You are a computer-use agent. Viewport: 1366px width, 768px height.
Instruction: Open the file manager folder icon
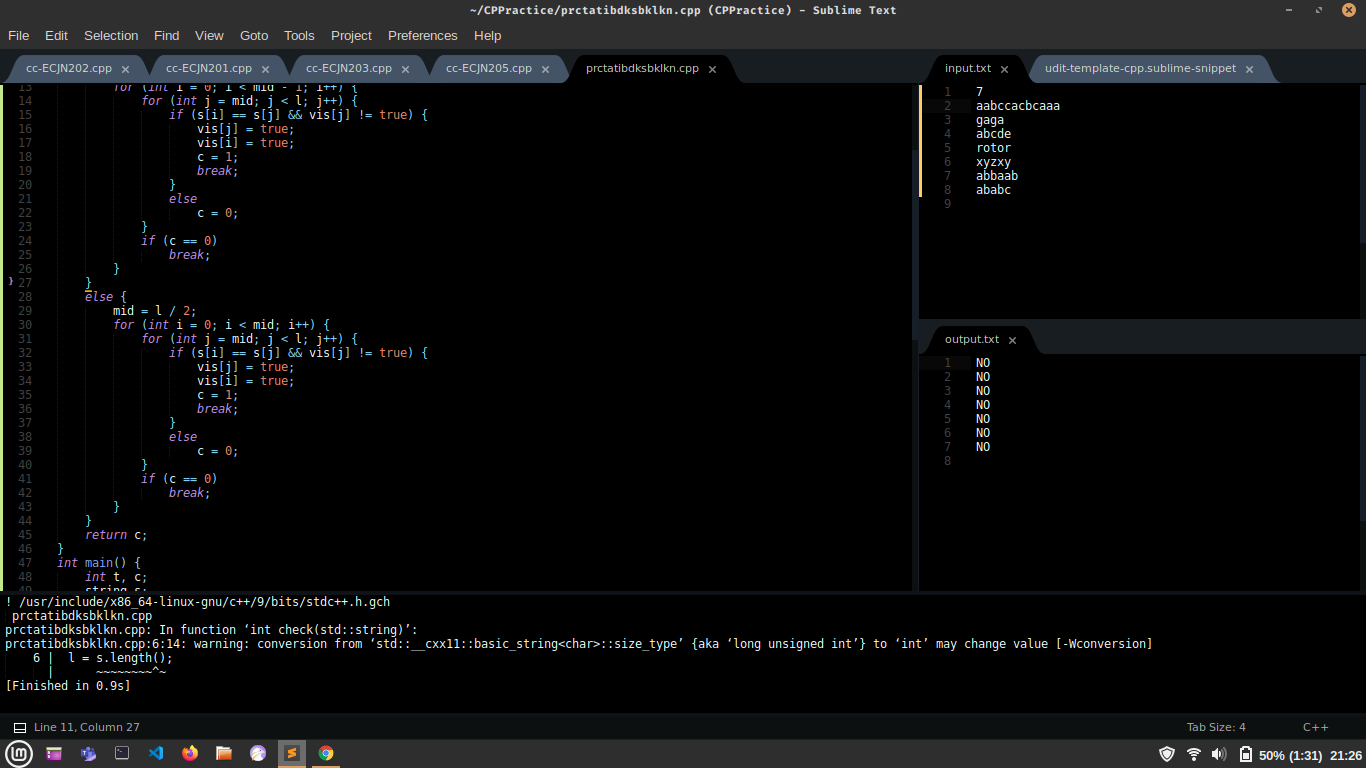coord(224,754)
